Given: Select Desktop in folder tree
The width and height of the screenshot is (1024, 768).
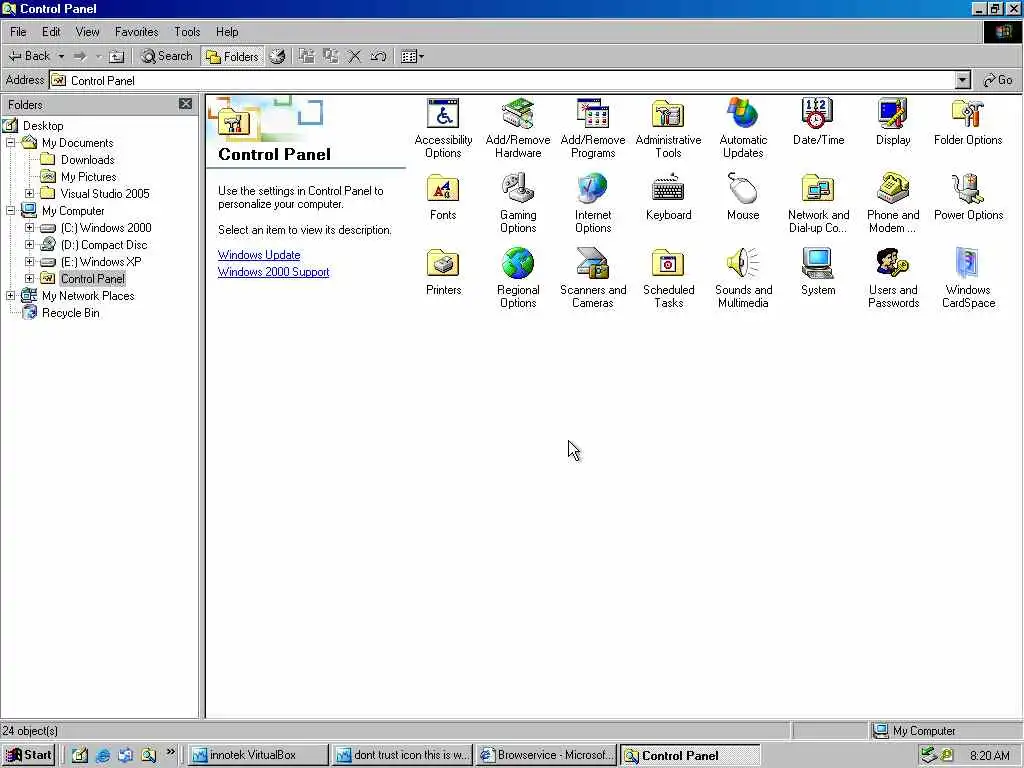Looking at the screenshot, I should click(43, 125).
